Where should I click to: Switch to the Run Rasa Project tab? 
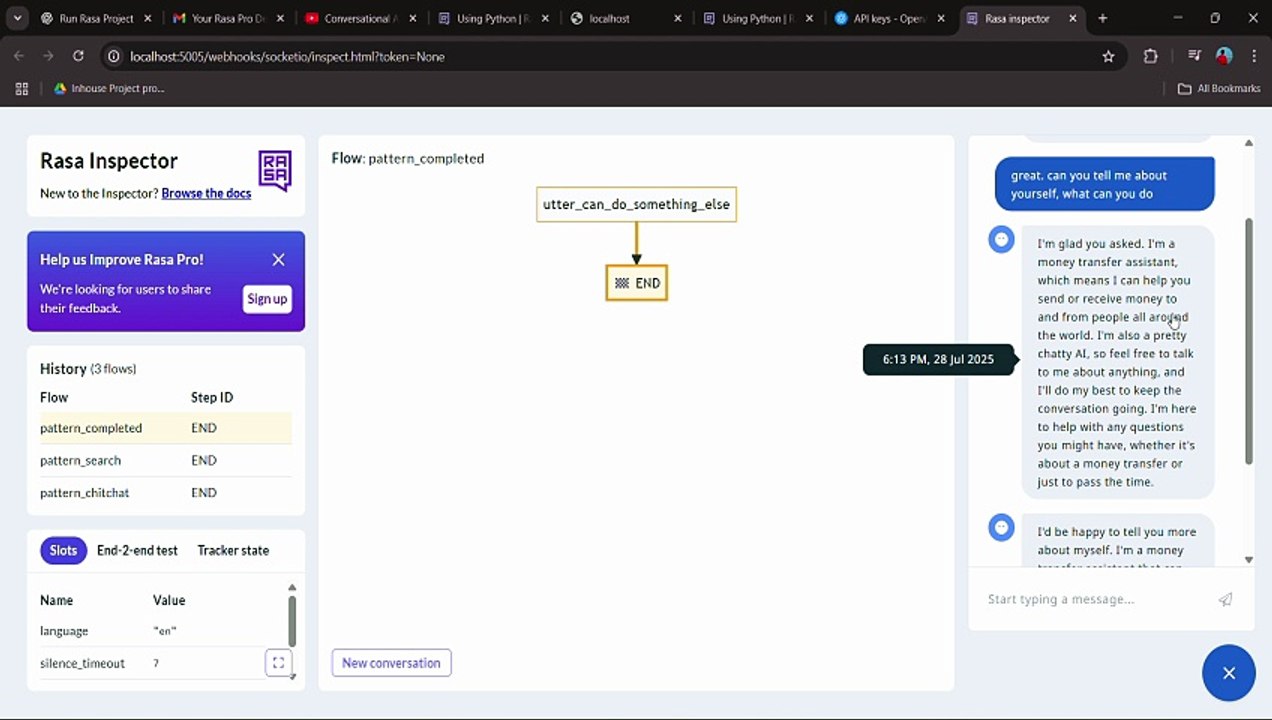click(95, 18)
